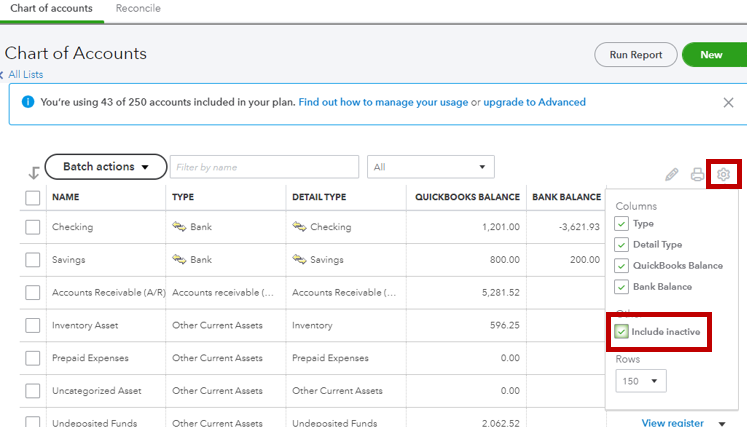Open the Batch actions dropdown

[106, 167]
